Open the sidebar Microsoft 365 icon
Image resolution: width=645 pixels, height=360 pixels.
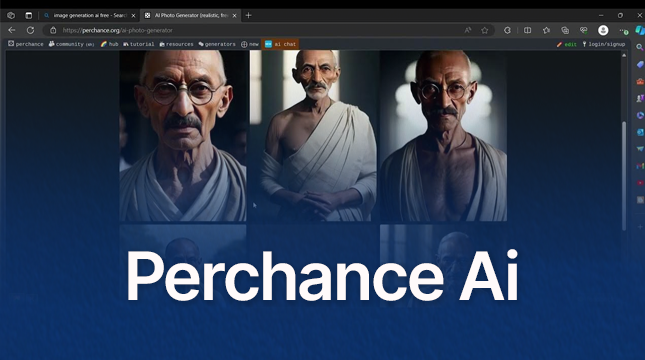[640, 115]
